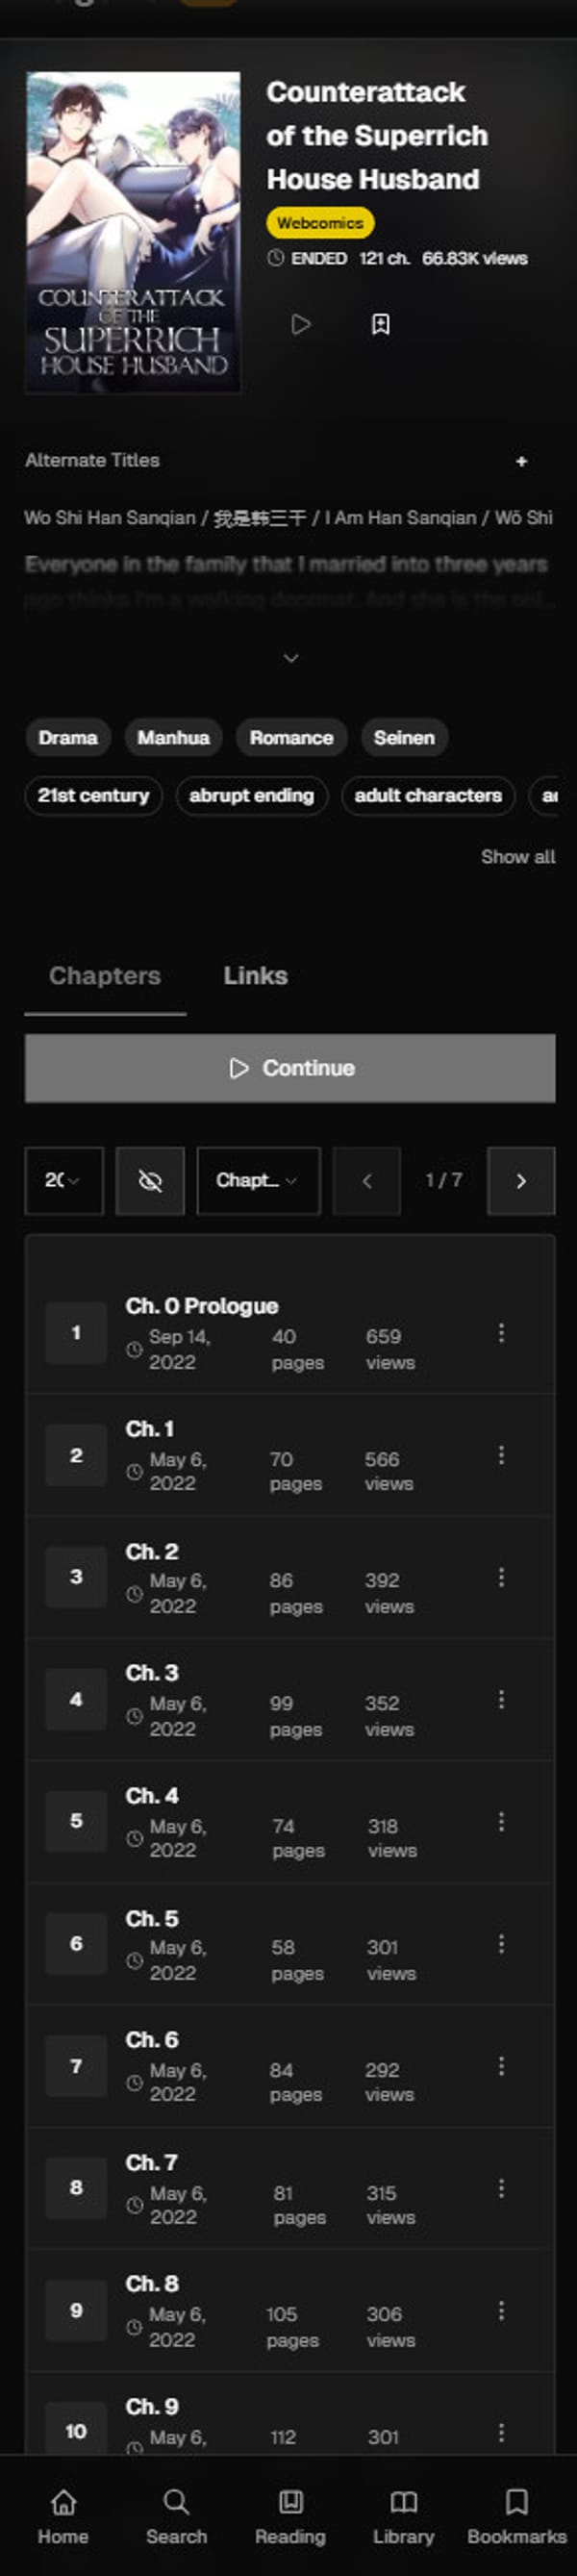
Task: Open three-dot menu for Ch. 5
Action: [501, 1944]
